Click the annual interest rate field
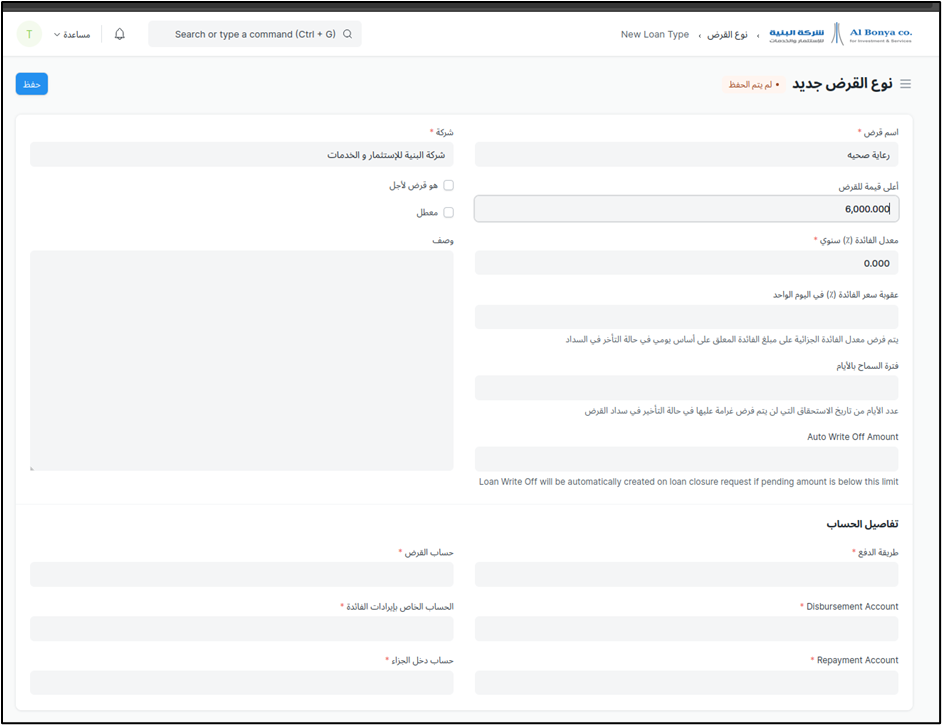Image resolution: width=942 pixels, height=725 pixels. [686, 263]
